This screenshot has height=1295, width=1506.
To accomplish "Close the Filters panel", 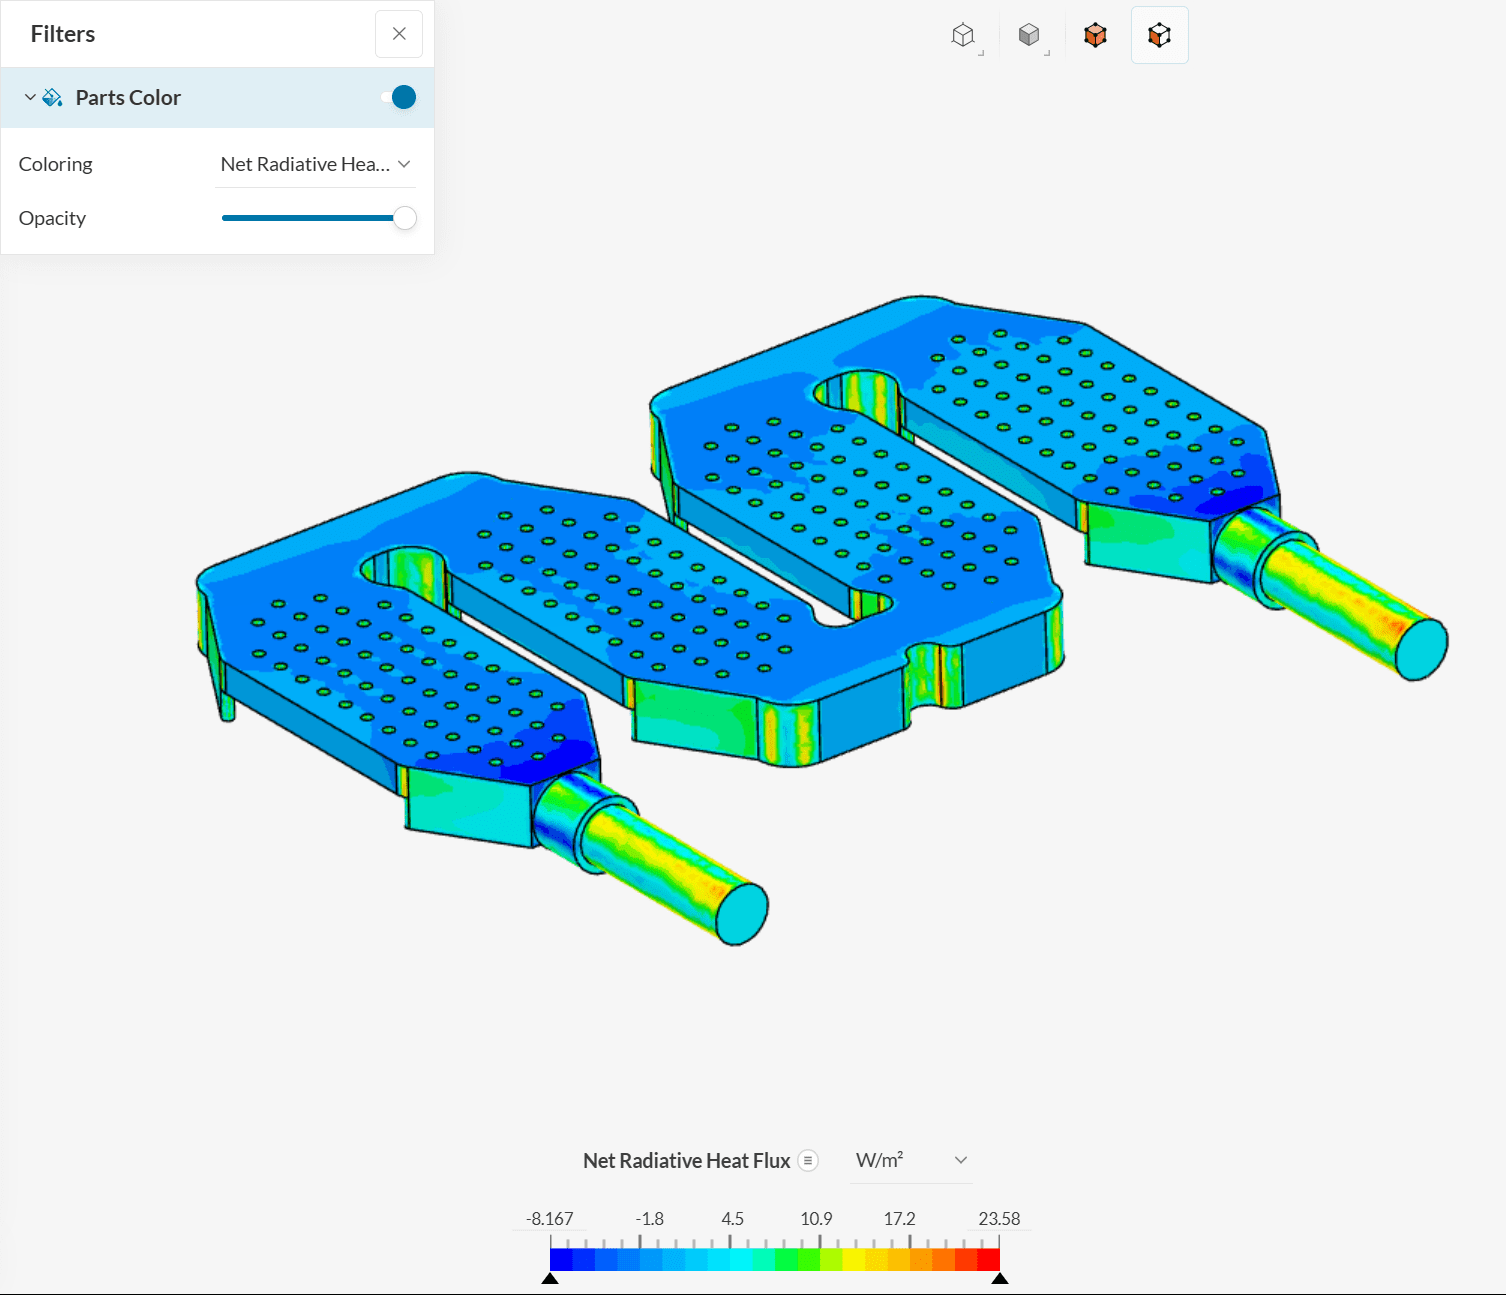I will (x=399, y=34).
